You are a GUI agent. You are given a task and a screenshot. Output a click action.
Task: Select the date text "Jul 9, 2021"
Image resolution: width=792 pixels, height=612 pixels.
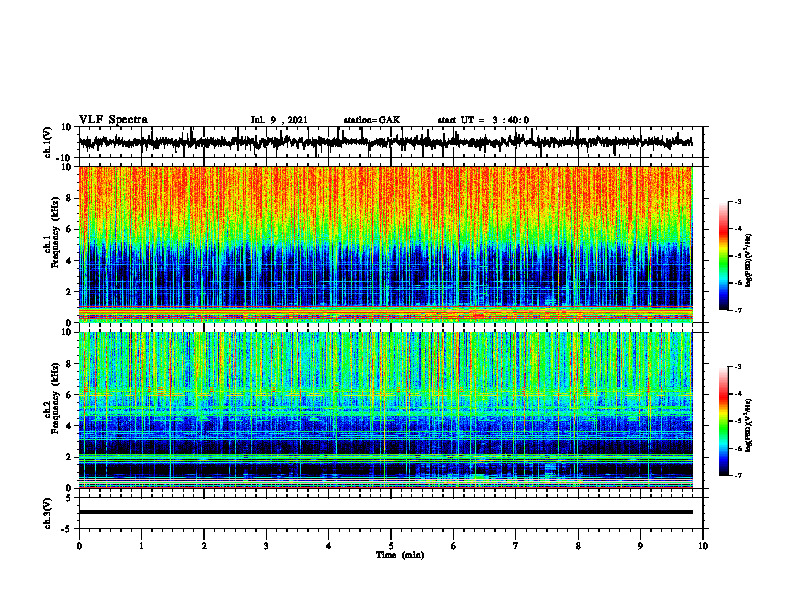pos(279,120)
